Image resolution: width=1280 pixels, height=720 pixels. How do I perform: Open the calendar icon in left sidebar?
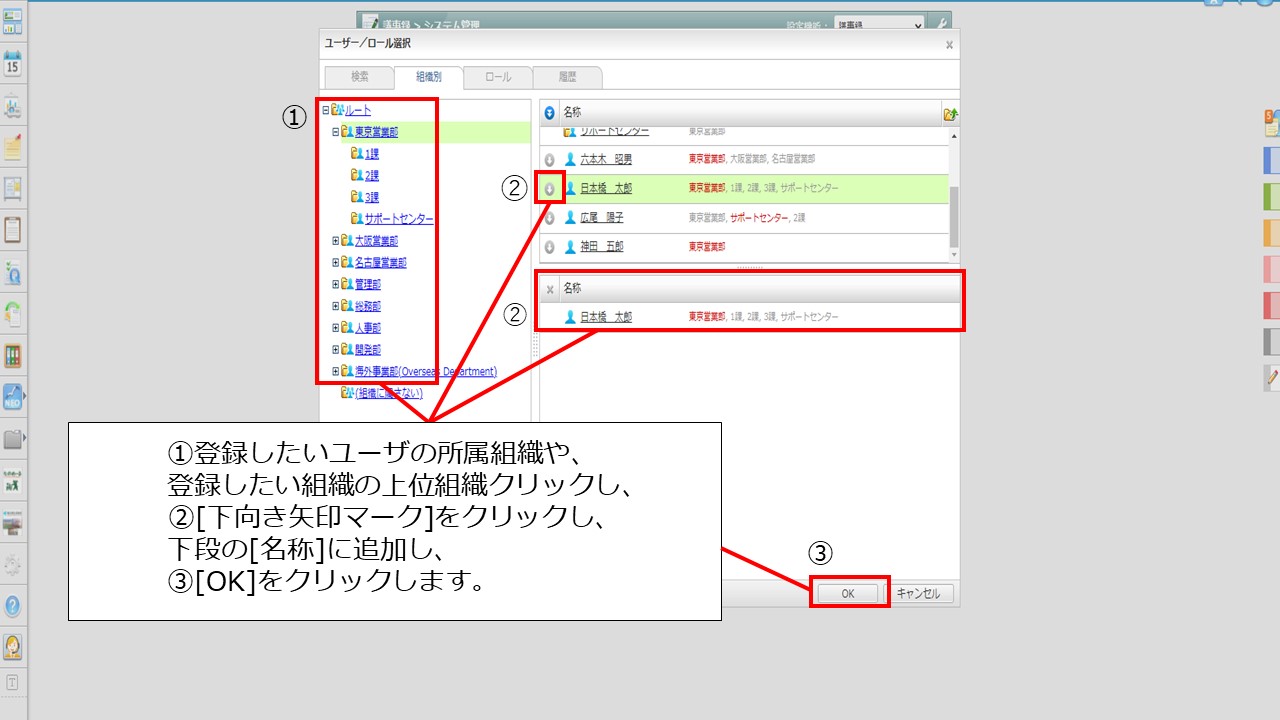point(13,65)
